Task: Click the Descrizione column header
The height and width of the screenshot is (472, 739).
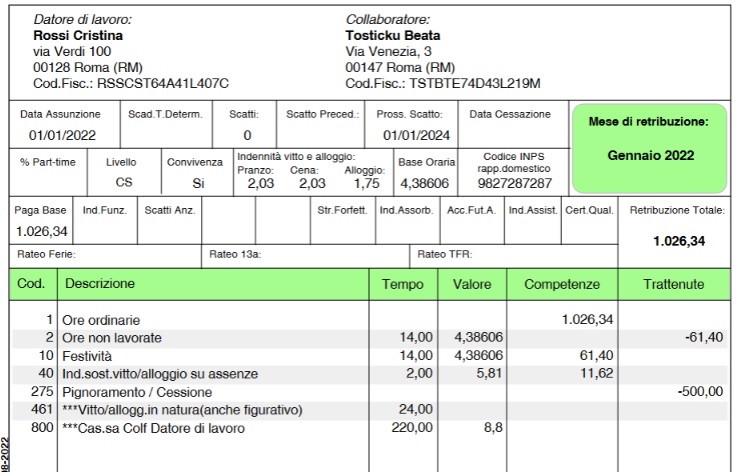Action: [100, 283]
